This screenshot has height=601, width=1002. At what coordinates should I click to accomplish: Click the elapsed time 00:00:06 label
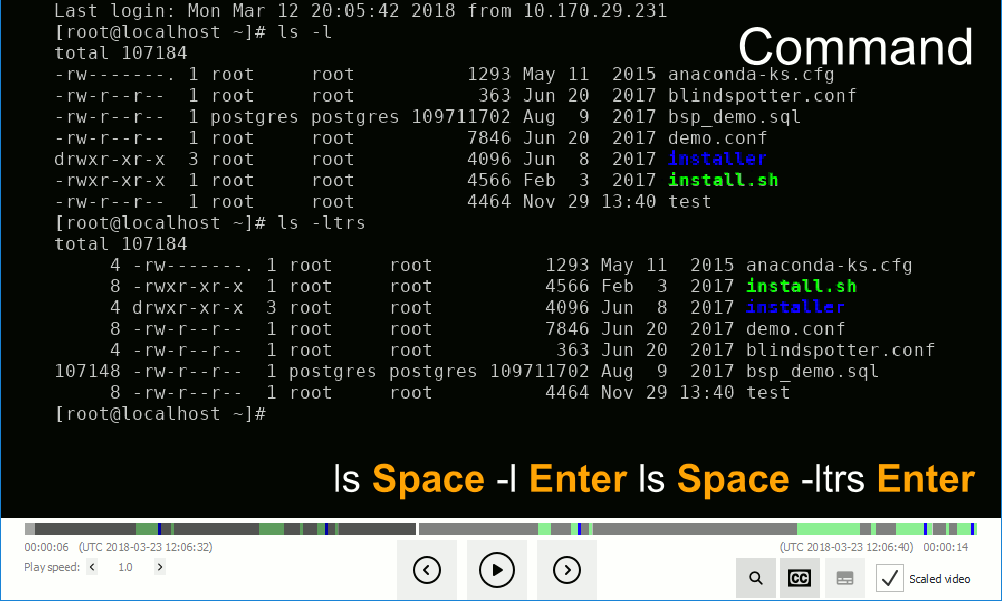(x=46, y=547)
